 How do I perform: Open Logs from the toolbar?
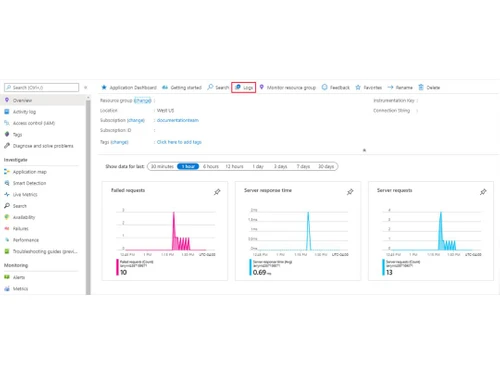click(244, 87)
